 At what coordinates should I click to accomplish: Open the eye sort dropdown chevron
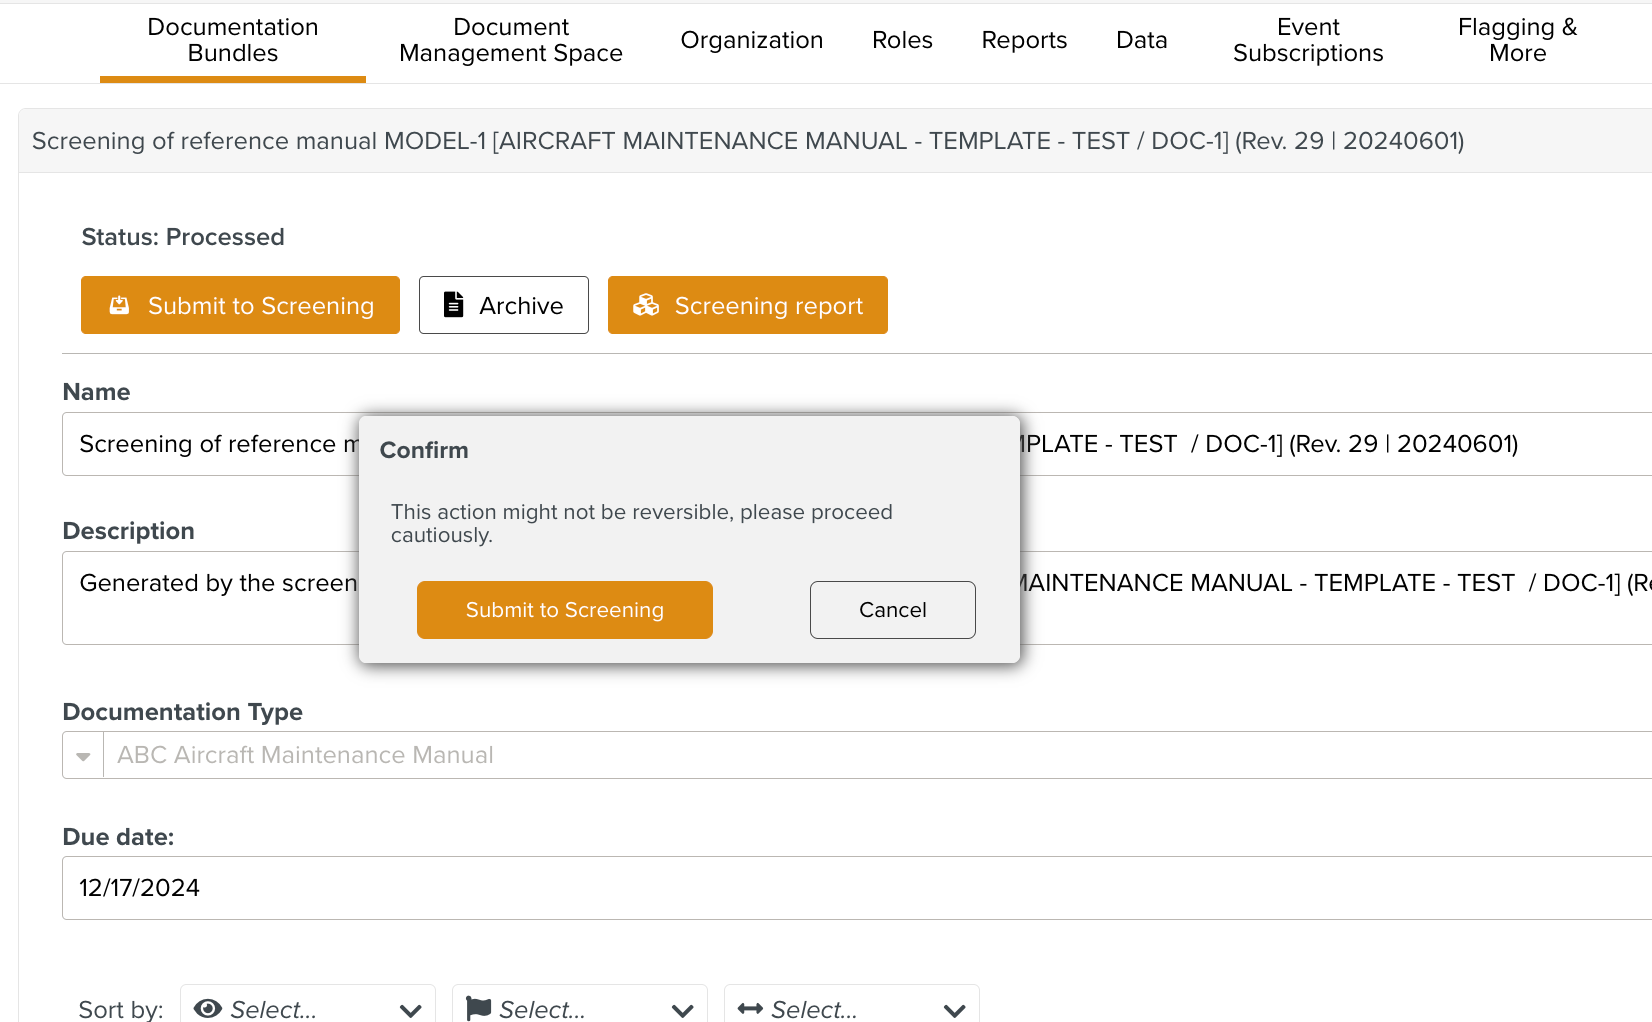(x=410, y=1010)
